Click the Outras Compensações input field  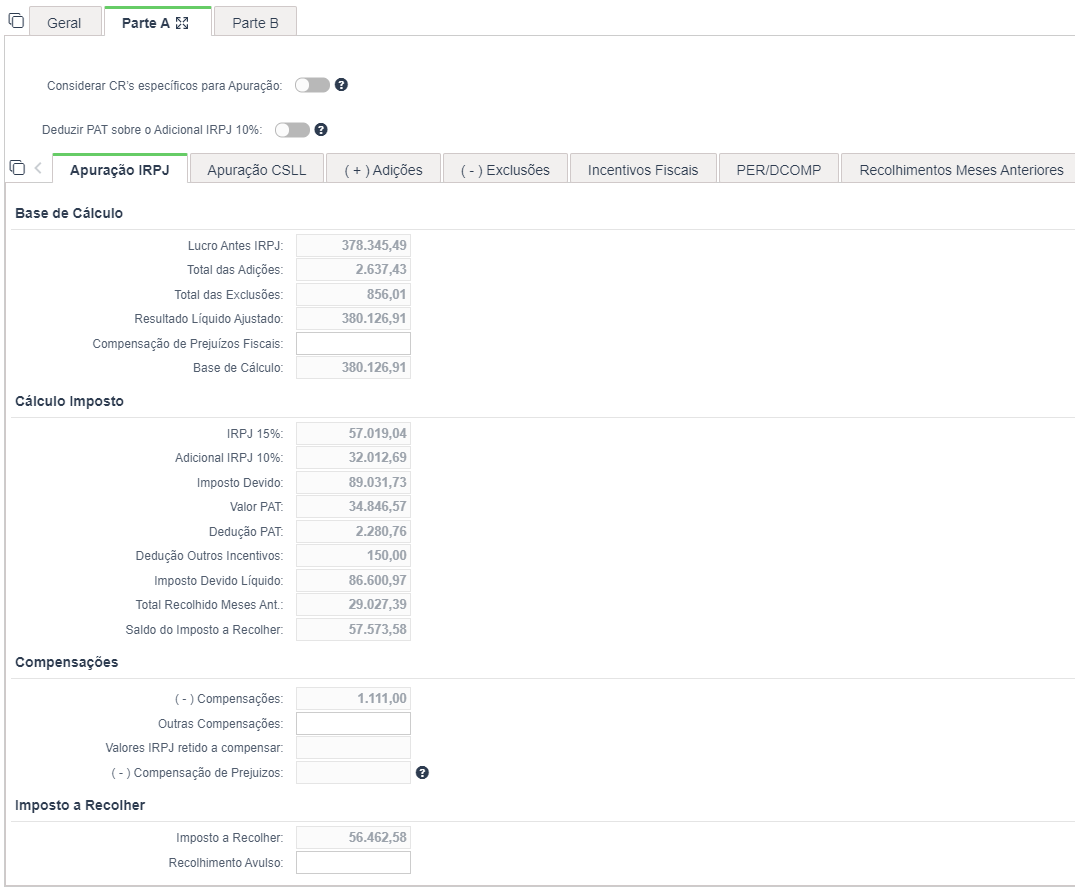coord(353,723)
